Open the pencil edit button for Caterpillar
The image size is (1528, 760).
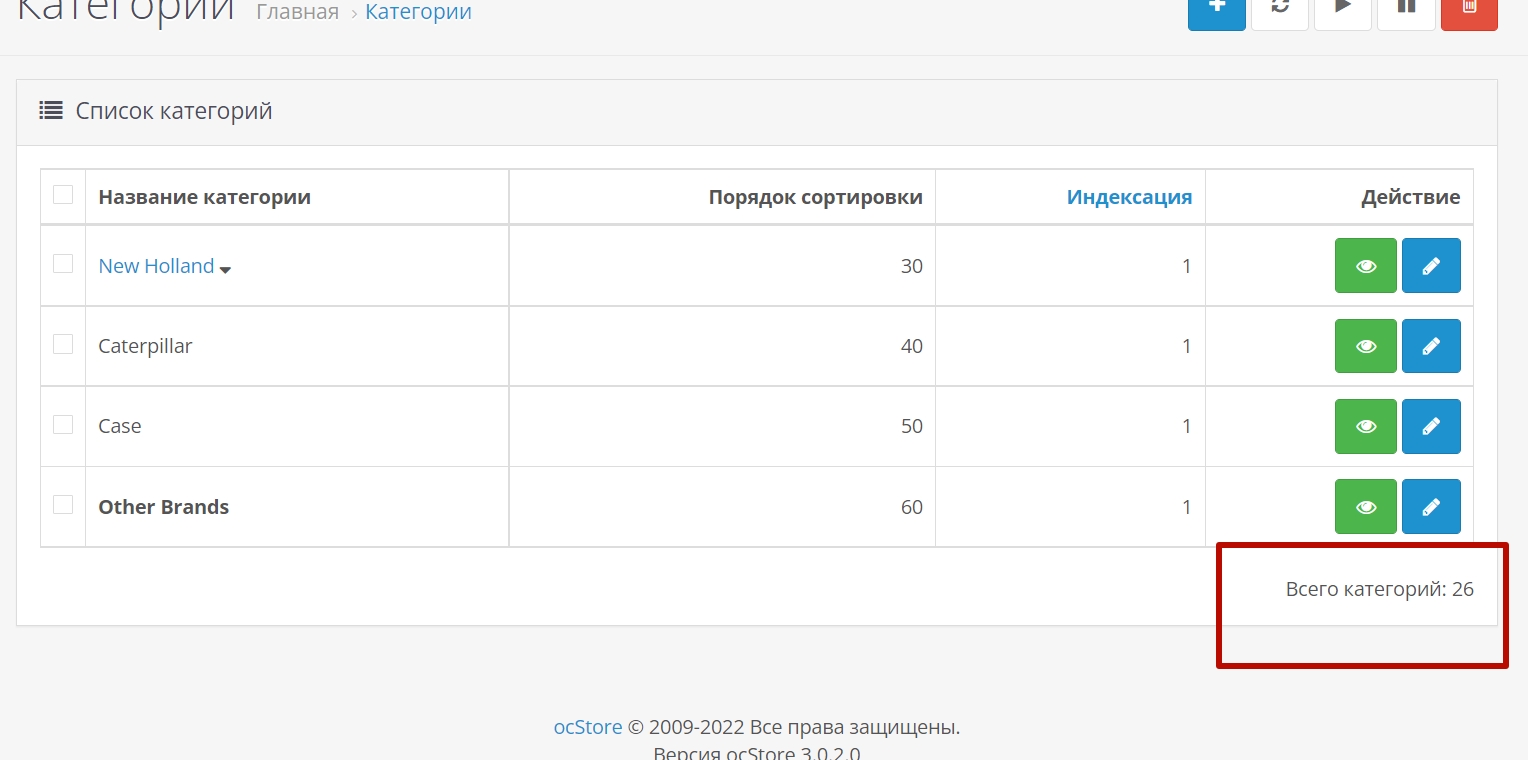pyautogui.click(x=1431, y=346)
